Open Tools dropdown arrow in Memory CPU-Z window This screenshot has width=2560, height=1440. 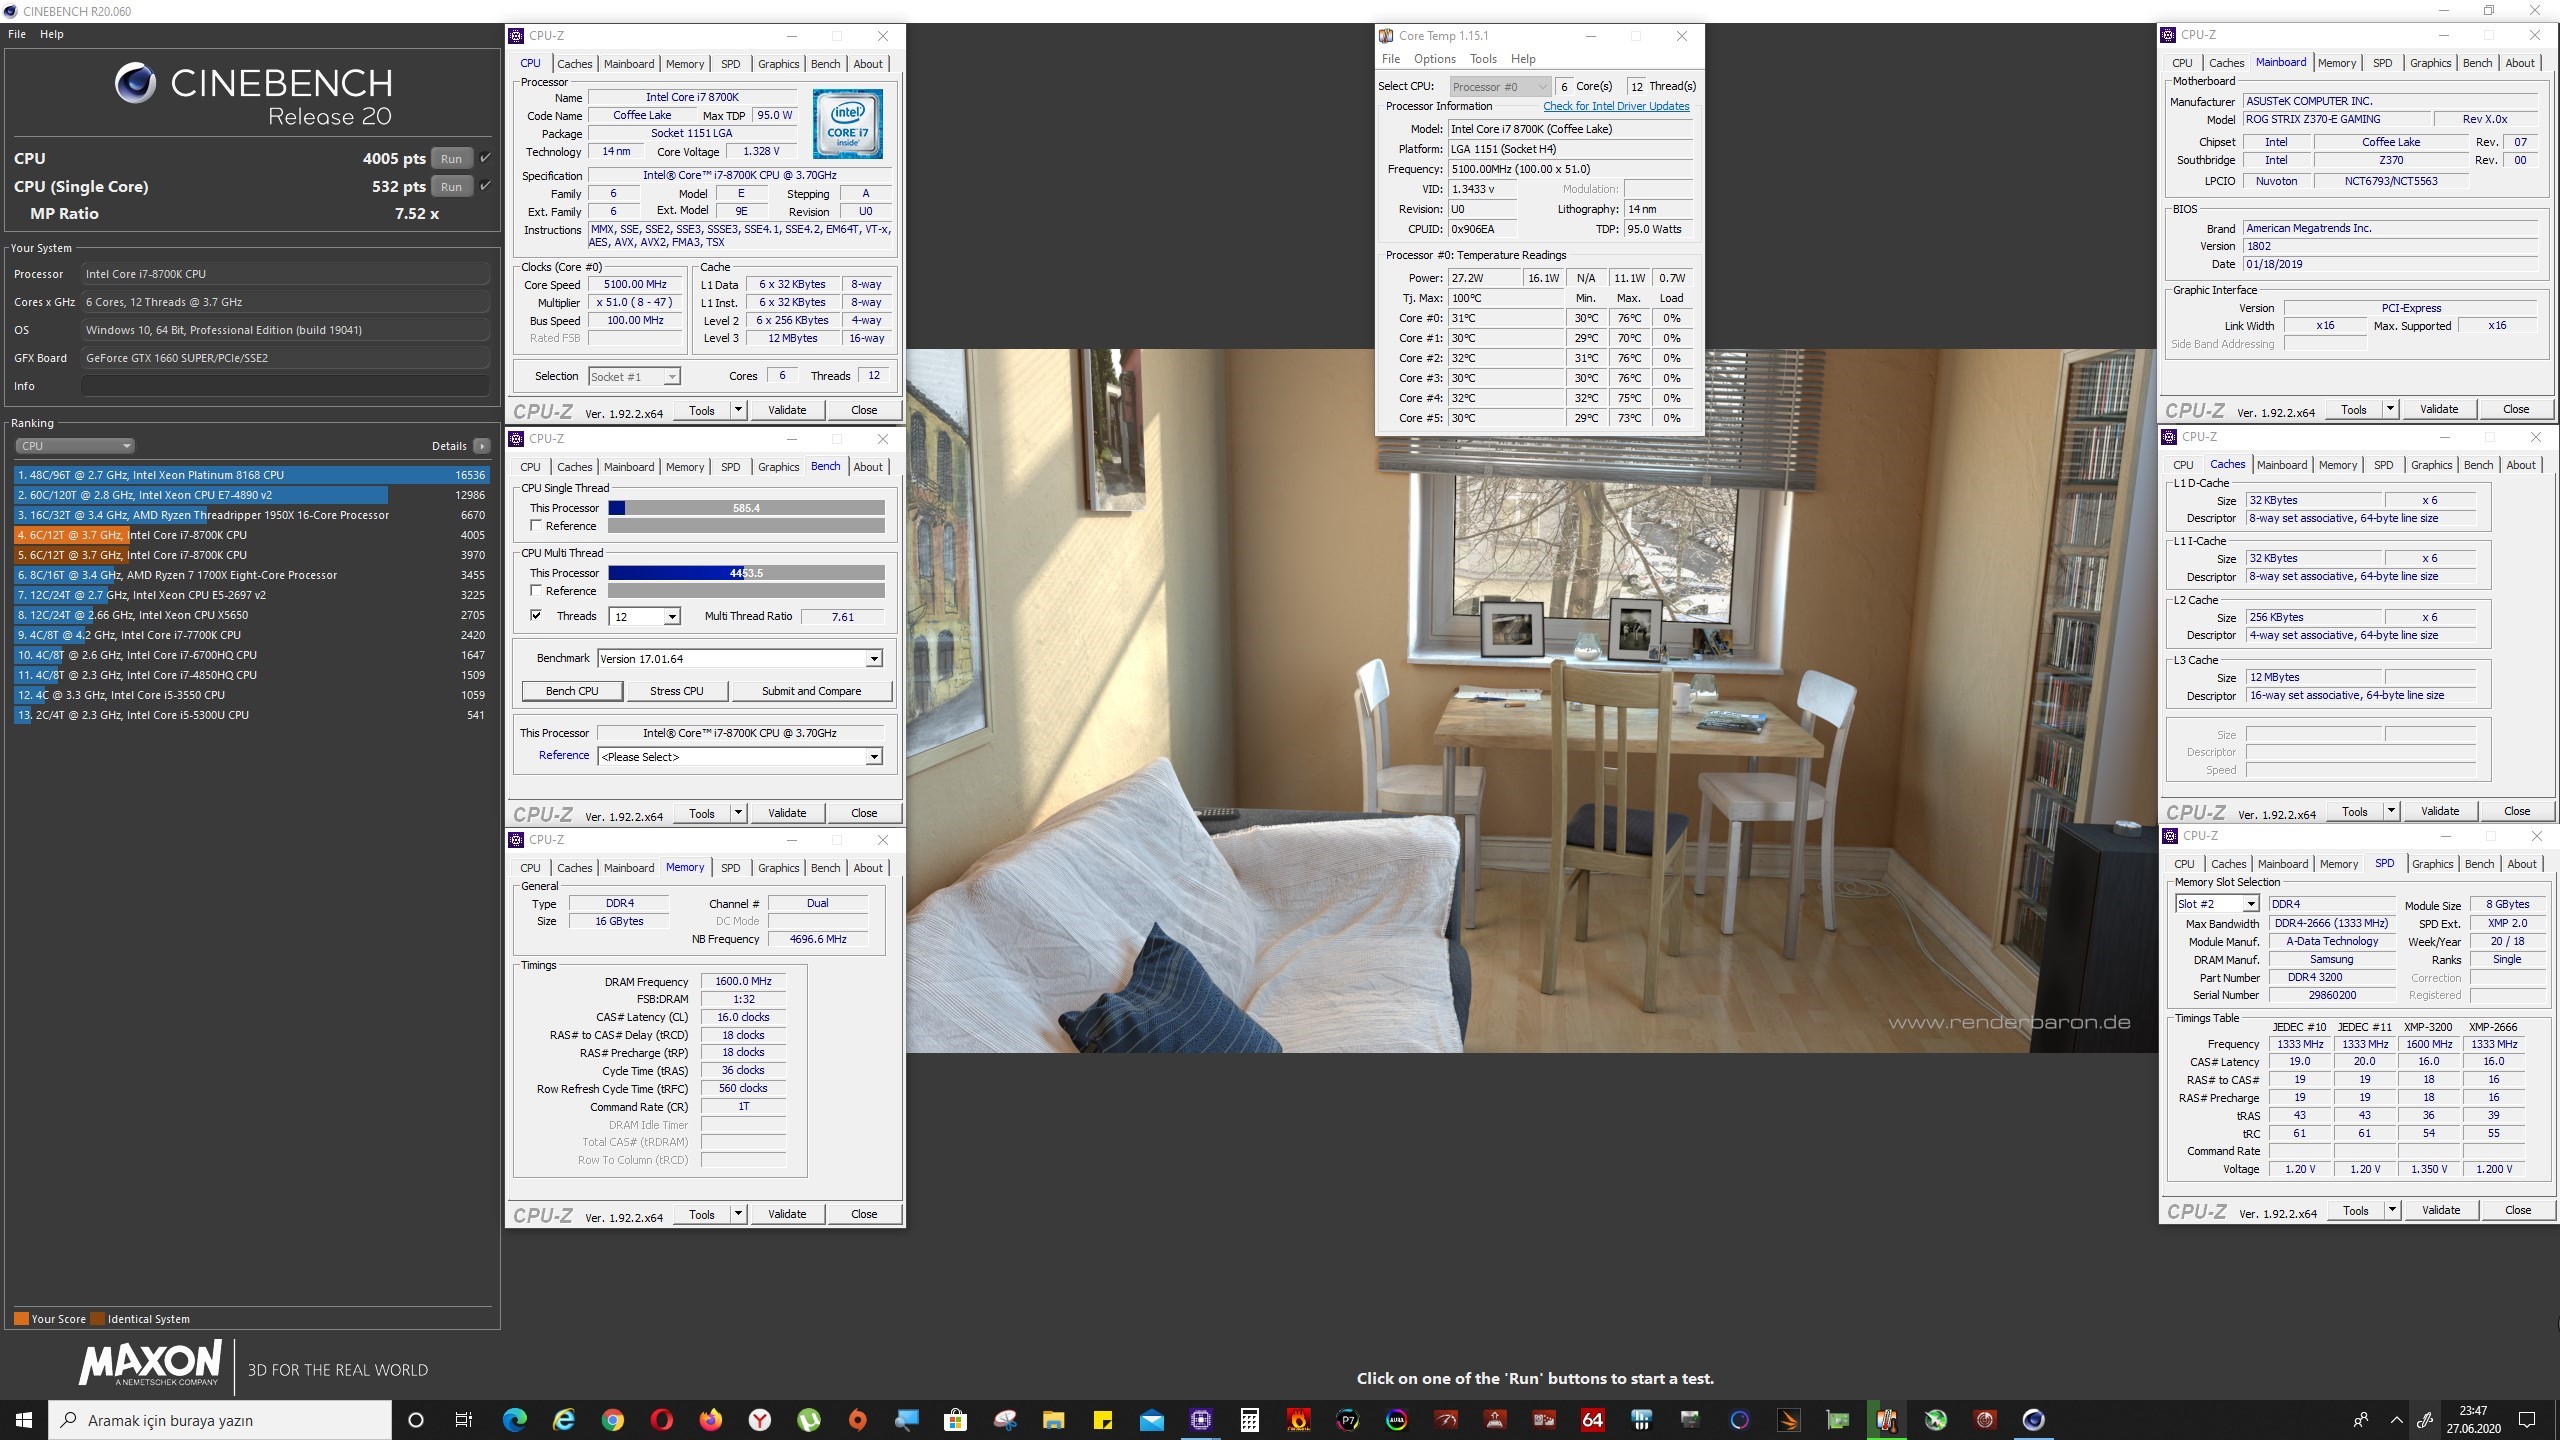click(x=738, y=1214)
